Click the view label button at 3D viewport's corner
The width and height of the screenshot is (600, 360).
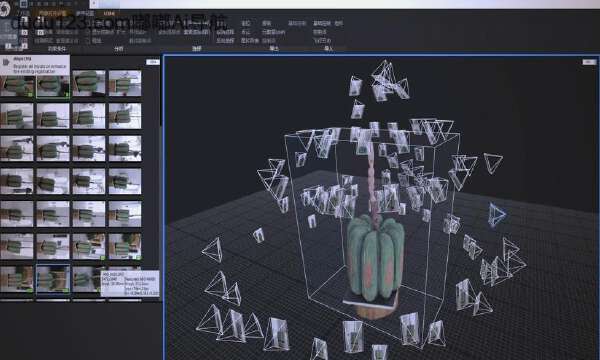[589, 62]
